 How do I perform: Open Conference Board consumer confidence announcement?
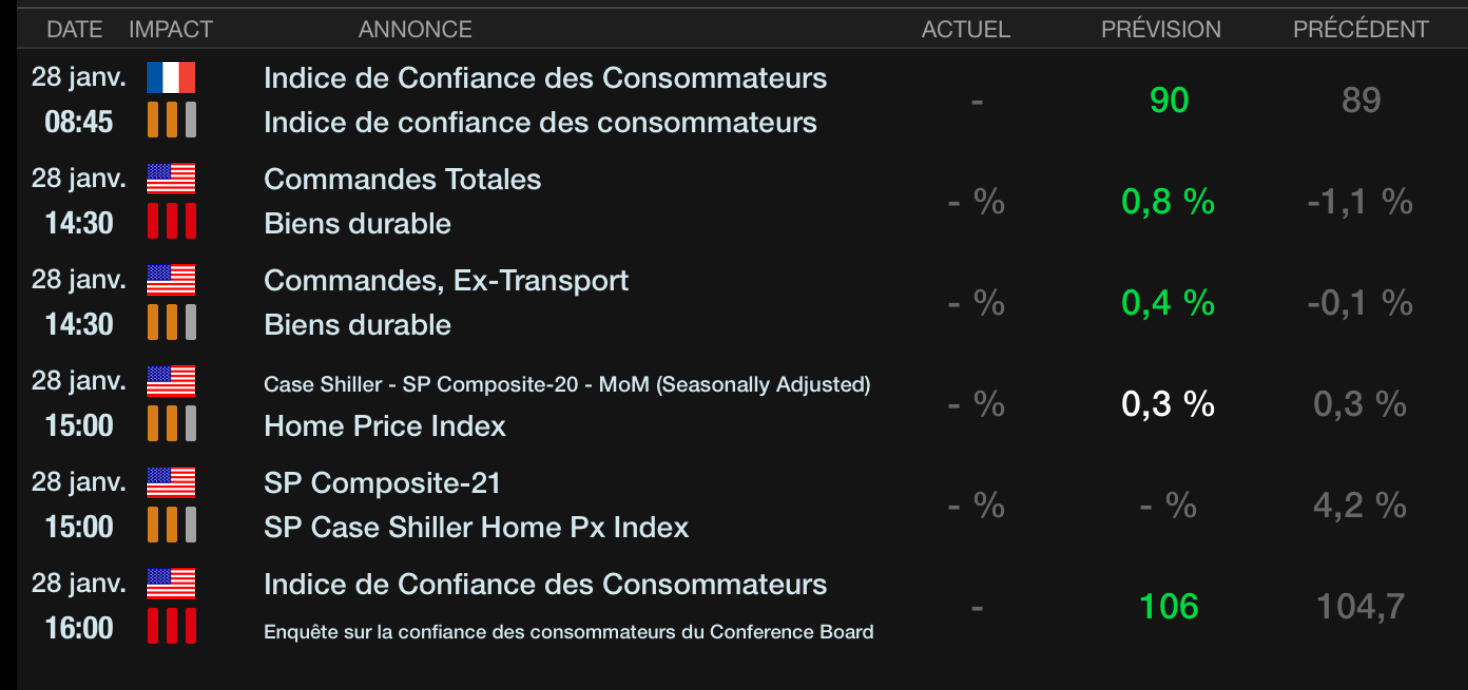pyautogui.click(x=568, y=632)
